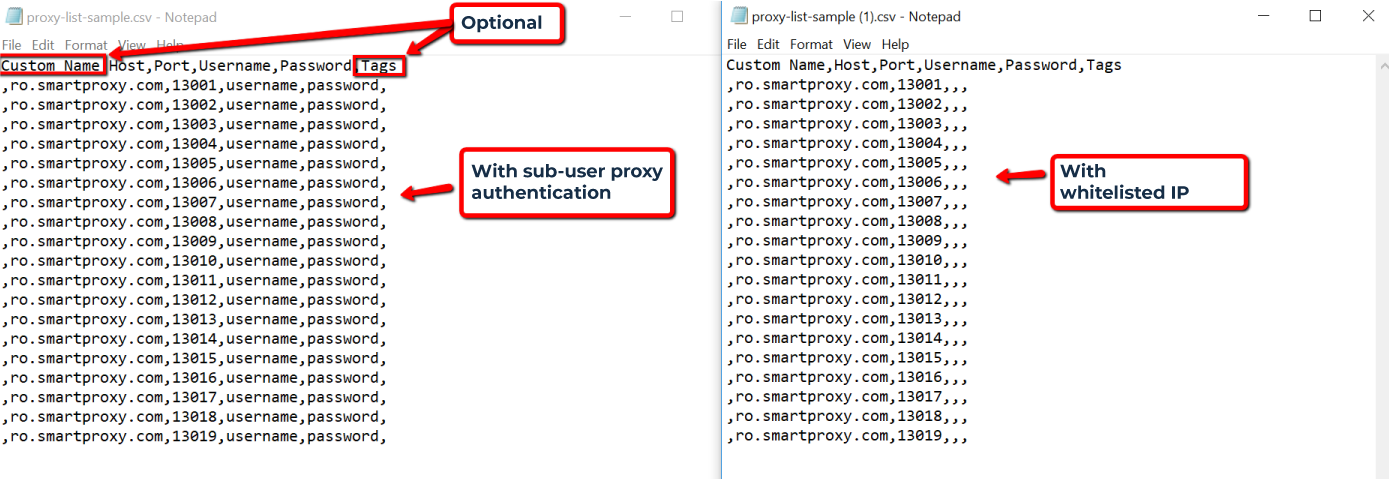Open File menu in left Notepad window

(x=12, y=45)
